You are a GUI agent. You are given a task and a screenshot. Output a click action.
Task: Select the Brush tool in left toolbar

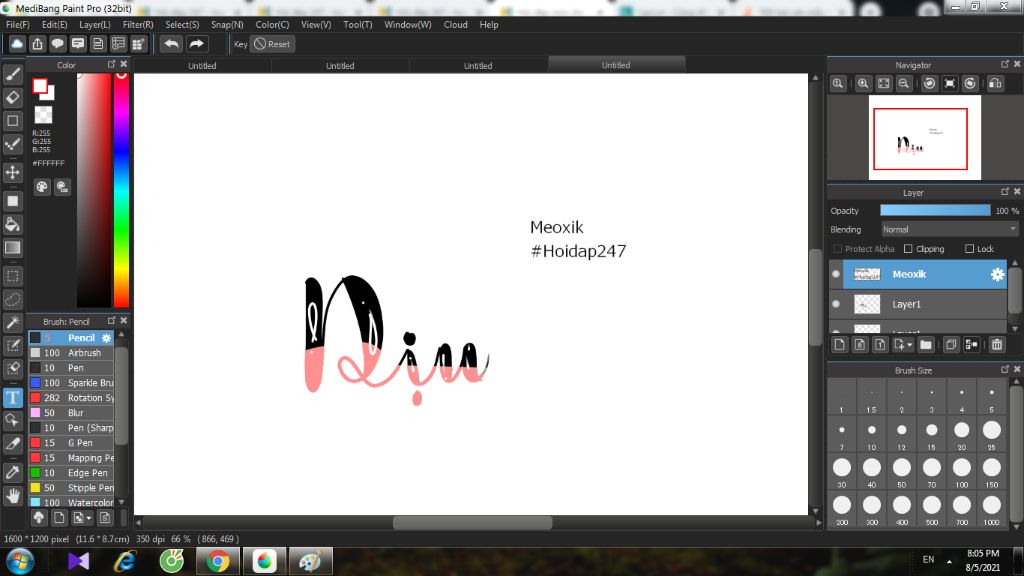[x=12, y=74]
